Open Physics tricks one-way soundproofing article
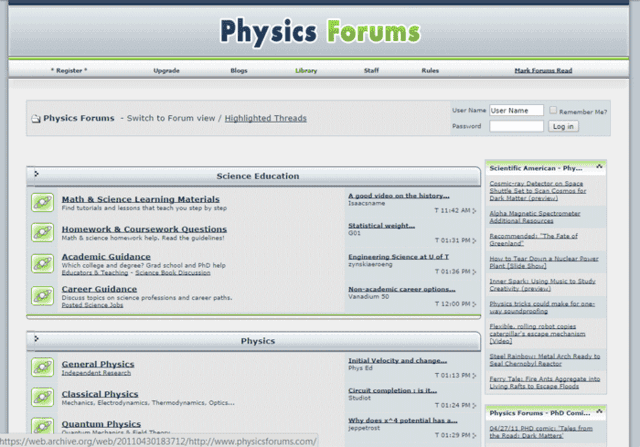Image resolution: width=640 pixels, height=447 pixels. 542,307
